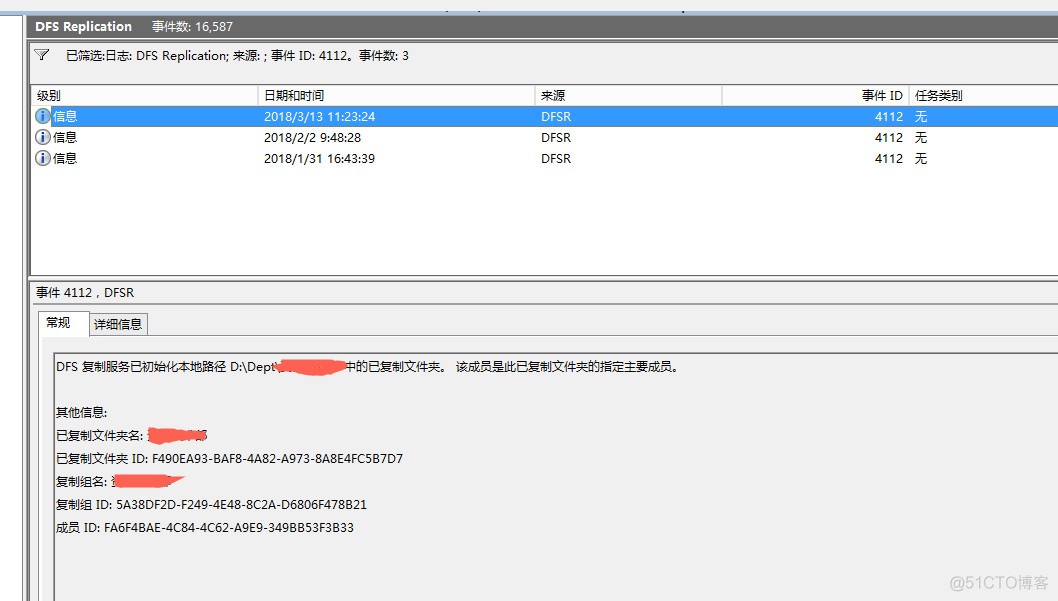The width and height of the screenshot is (1058, 601).
Task: Click info icon of 2018/1/31 event row
Action: pos(43,158)
